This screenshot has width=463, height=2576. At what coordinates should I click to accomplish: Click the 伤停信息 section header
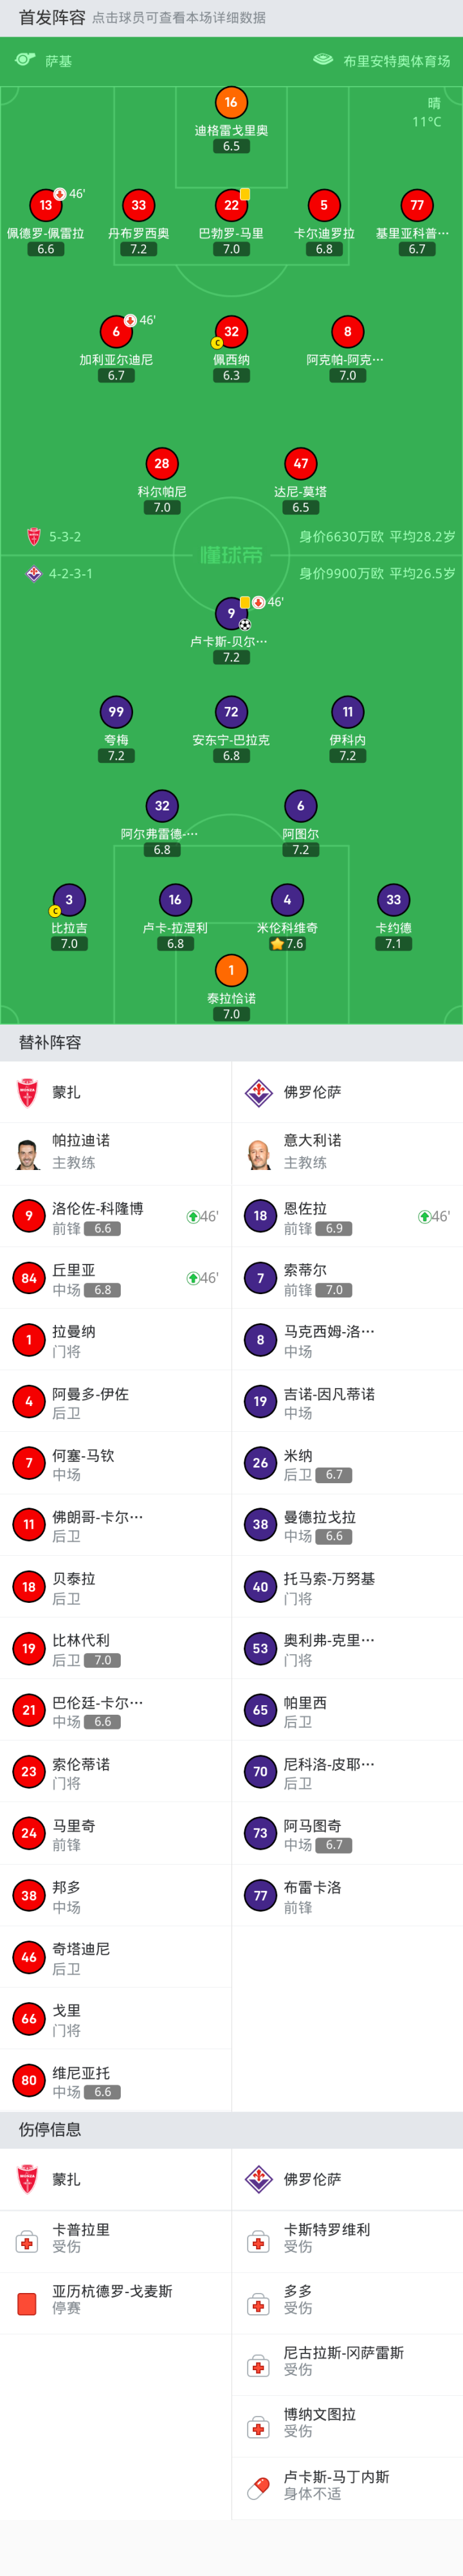coord(50,2129)
